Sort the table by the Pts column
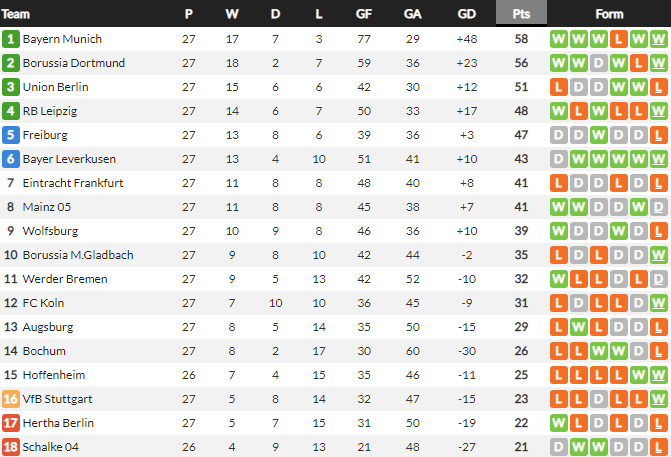 pos(521,14)
